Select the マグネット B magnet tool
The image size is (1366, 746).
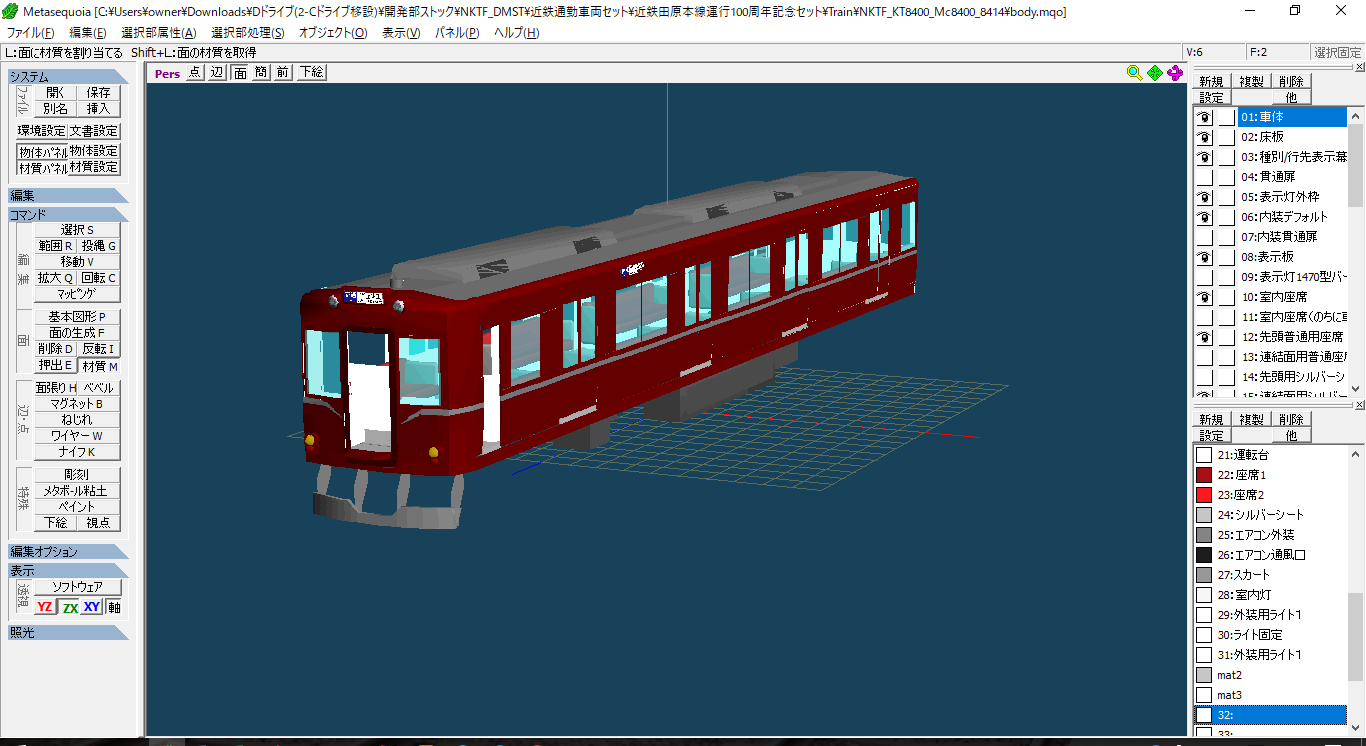coord(77,404)
